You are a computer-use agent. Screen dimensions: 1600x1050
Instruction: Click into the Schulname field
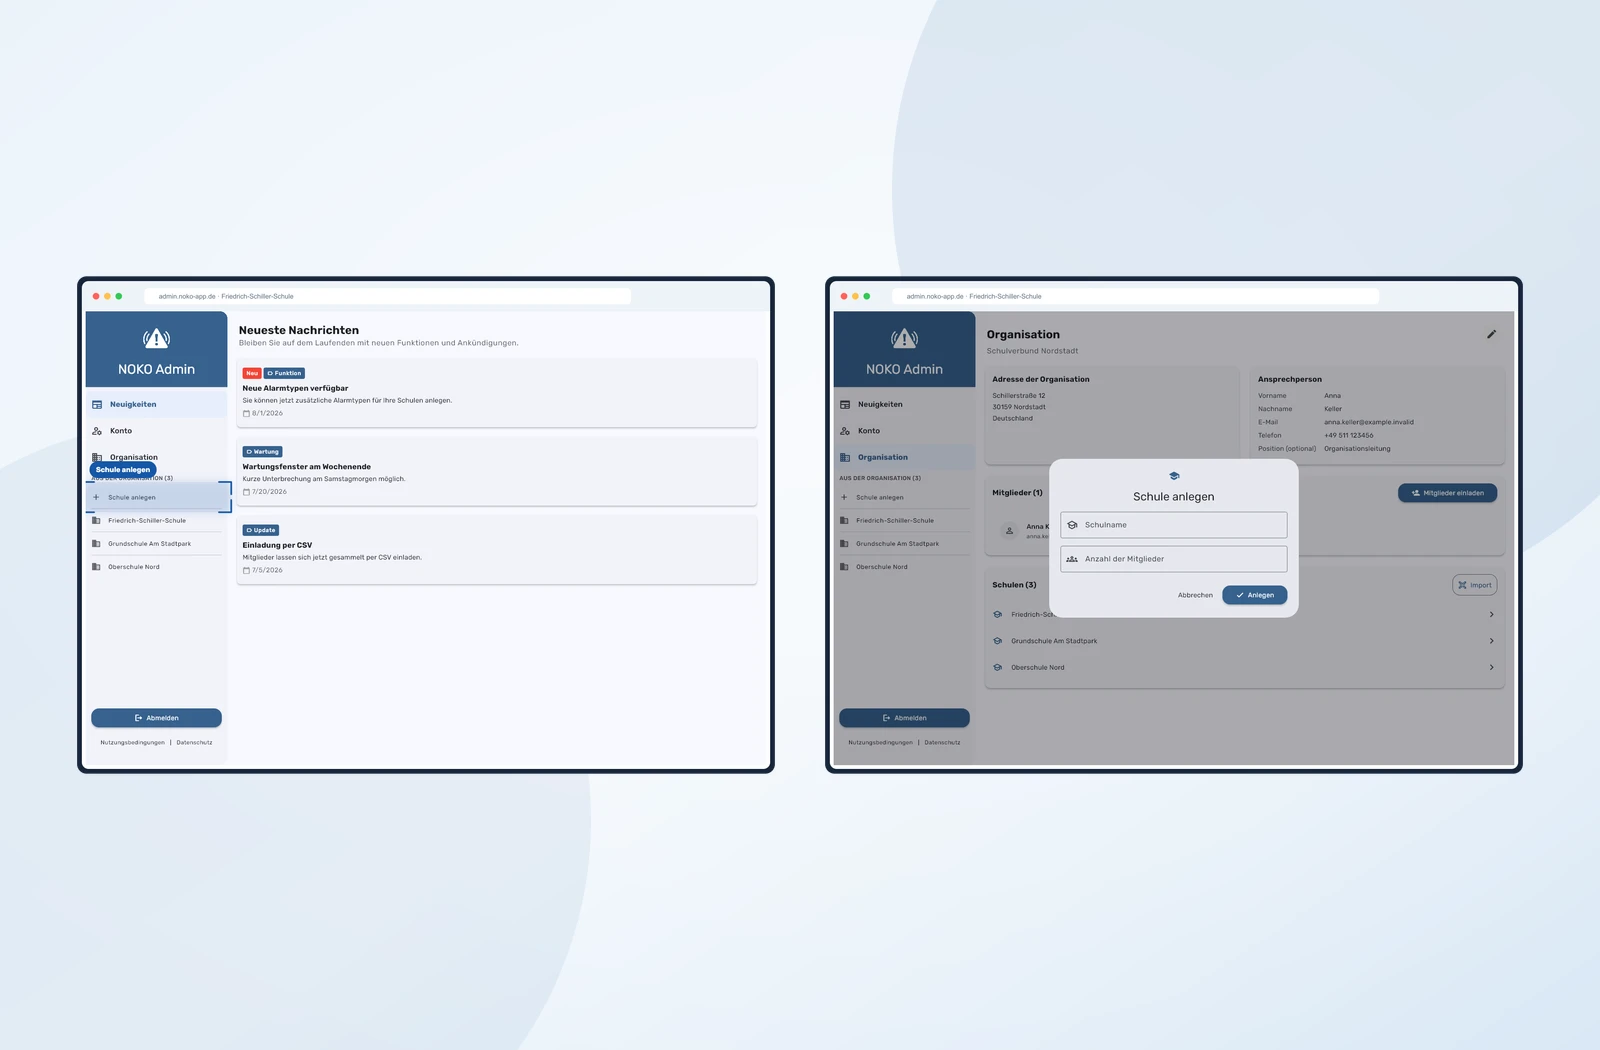click(1174, 525)
